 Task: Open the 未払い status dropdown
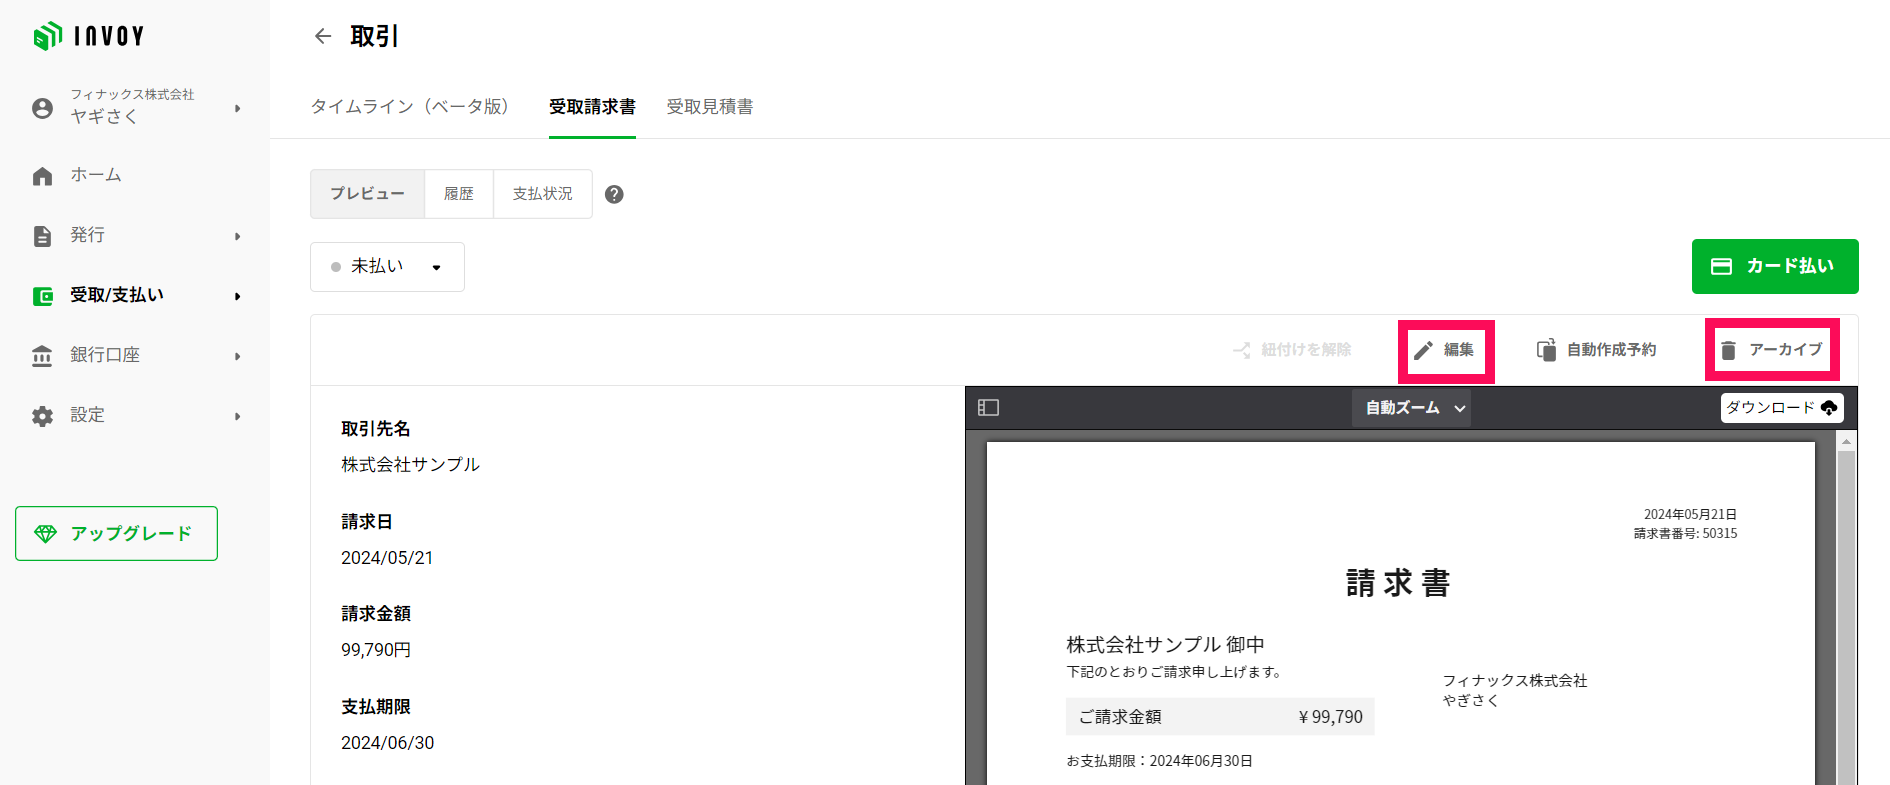387,267
